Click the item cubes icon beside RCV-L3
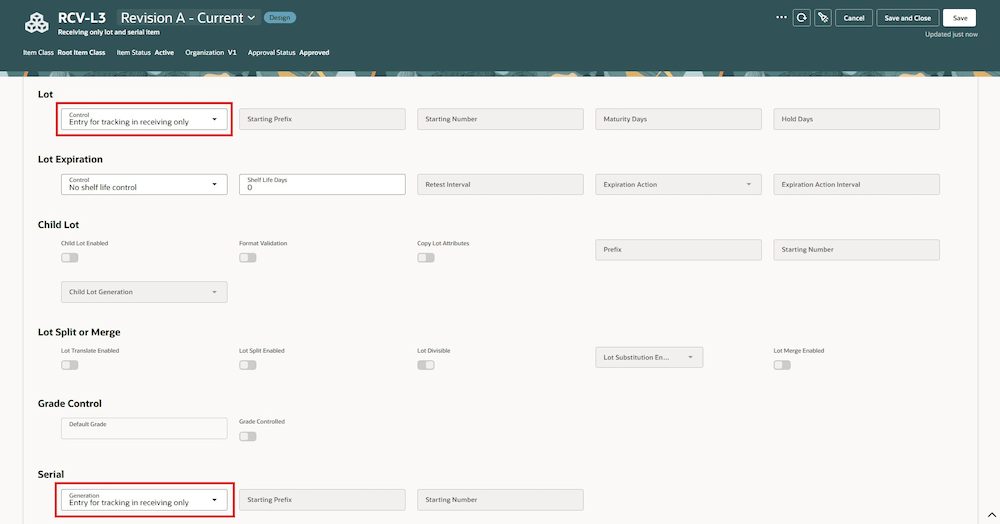 (36, 23)
